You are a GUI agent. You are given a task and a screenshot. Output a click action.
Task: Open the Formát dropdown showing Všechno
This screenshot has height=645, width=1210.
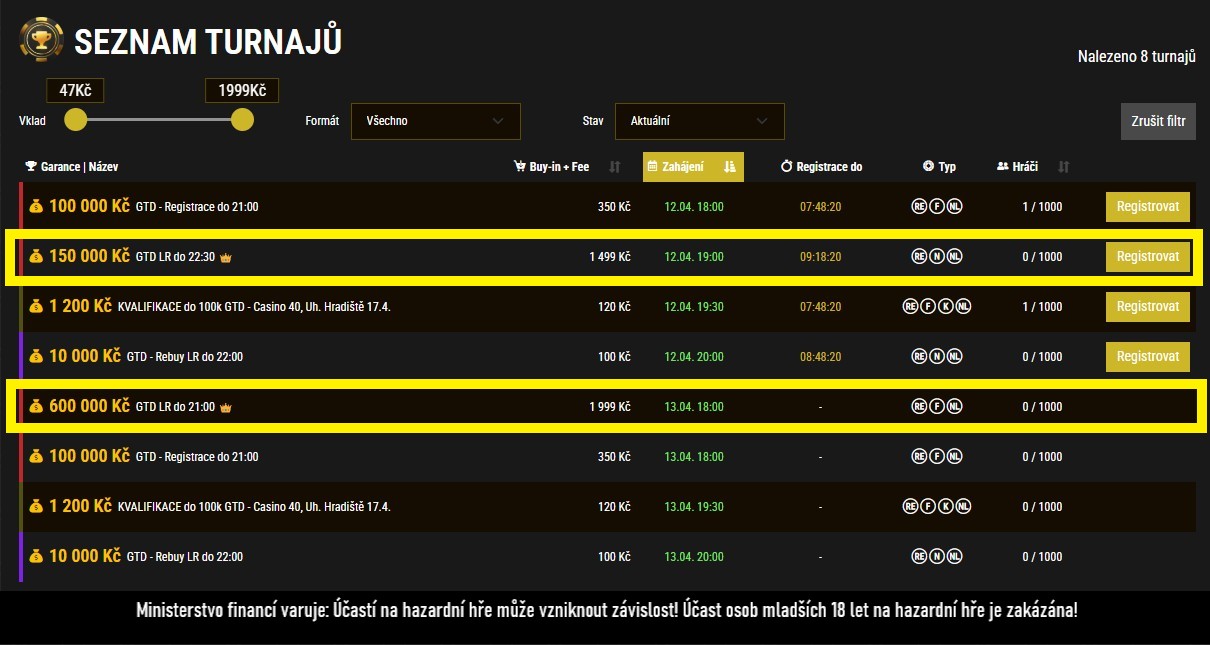436,121
